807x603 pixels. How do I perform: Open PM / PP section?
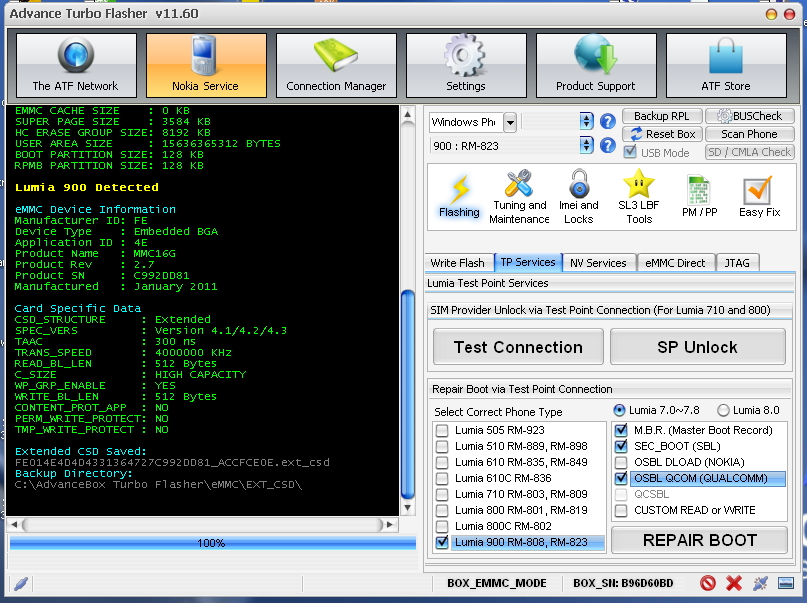[x=699, y=197]
